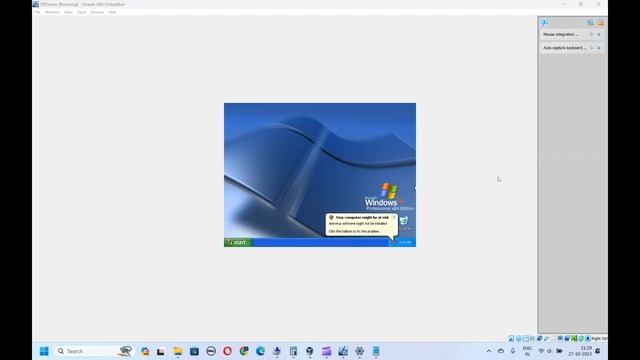Open the Windows 11 clock and calendar
Viewport: 640px width, 360px height.
pos(580,351)
